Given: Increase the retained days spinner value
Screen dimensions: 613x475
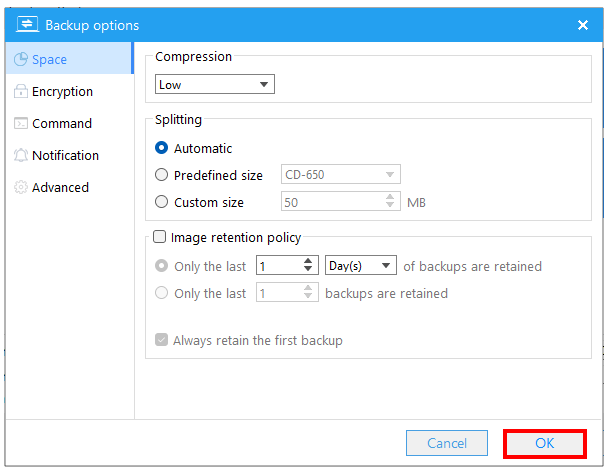Looking at the screenshot, I should click(x=308, y=260).
